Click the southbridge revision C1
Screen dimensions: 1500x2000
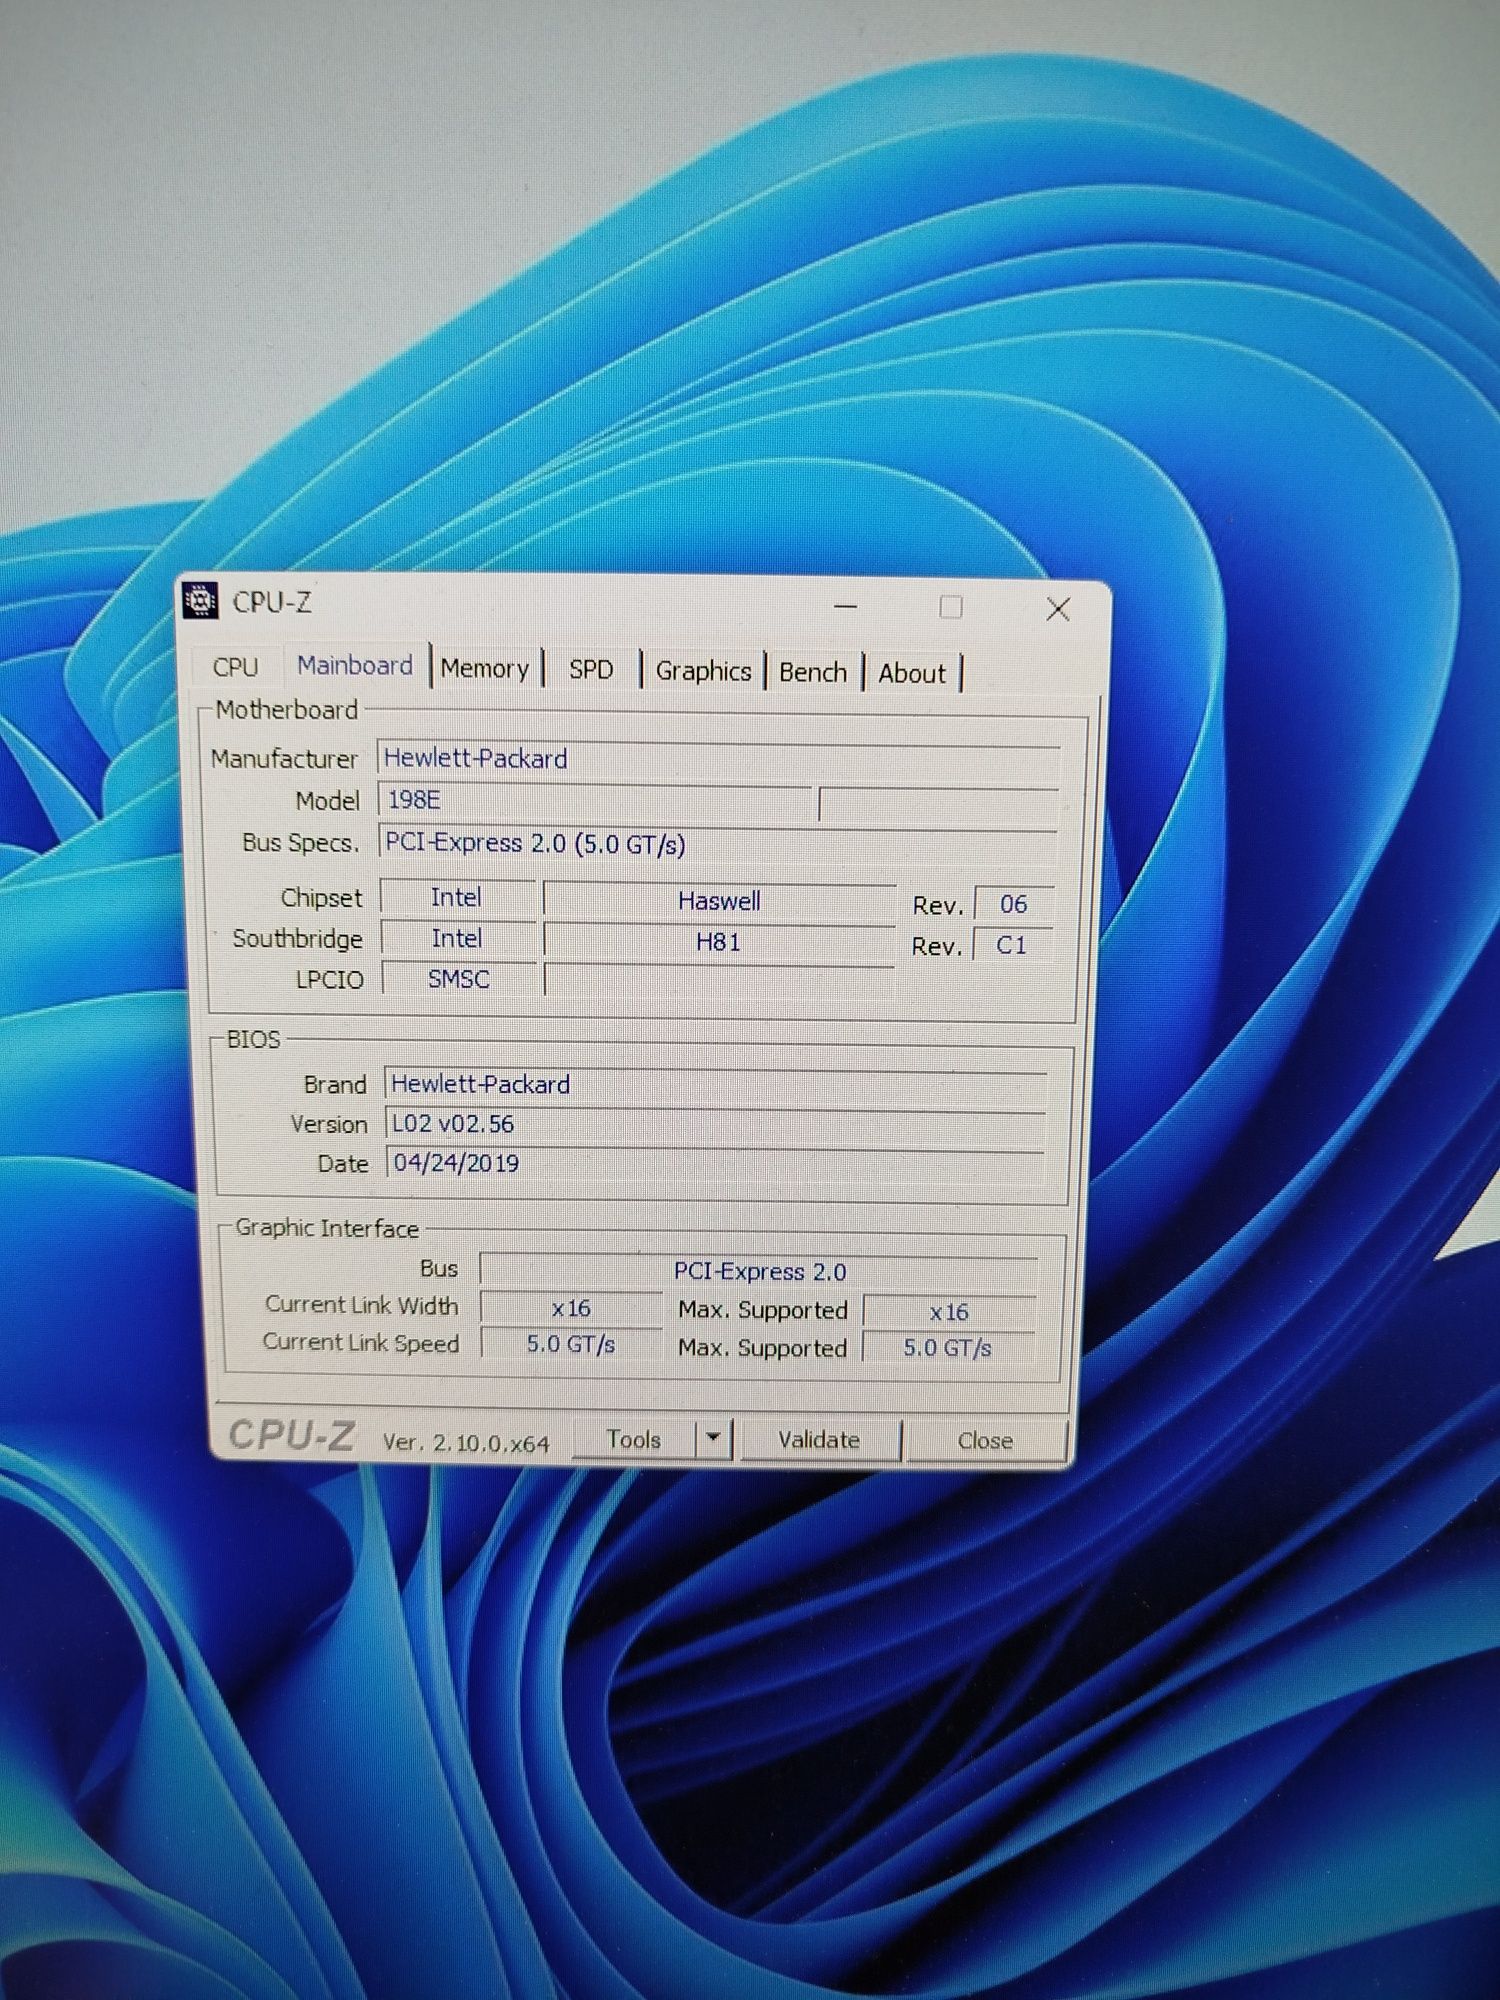pyautogui.click(x=1012, y=946)
